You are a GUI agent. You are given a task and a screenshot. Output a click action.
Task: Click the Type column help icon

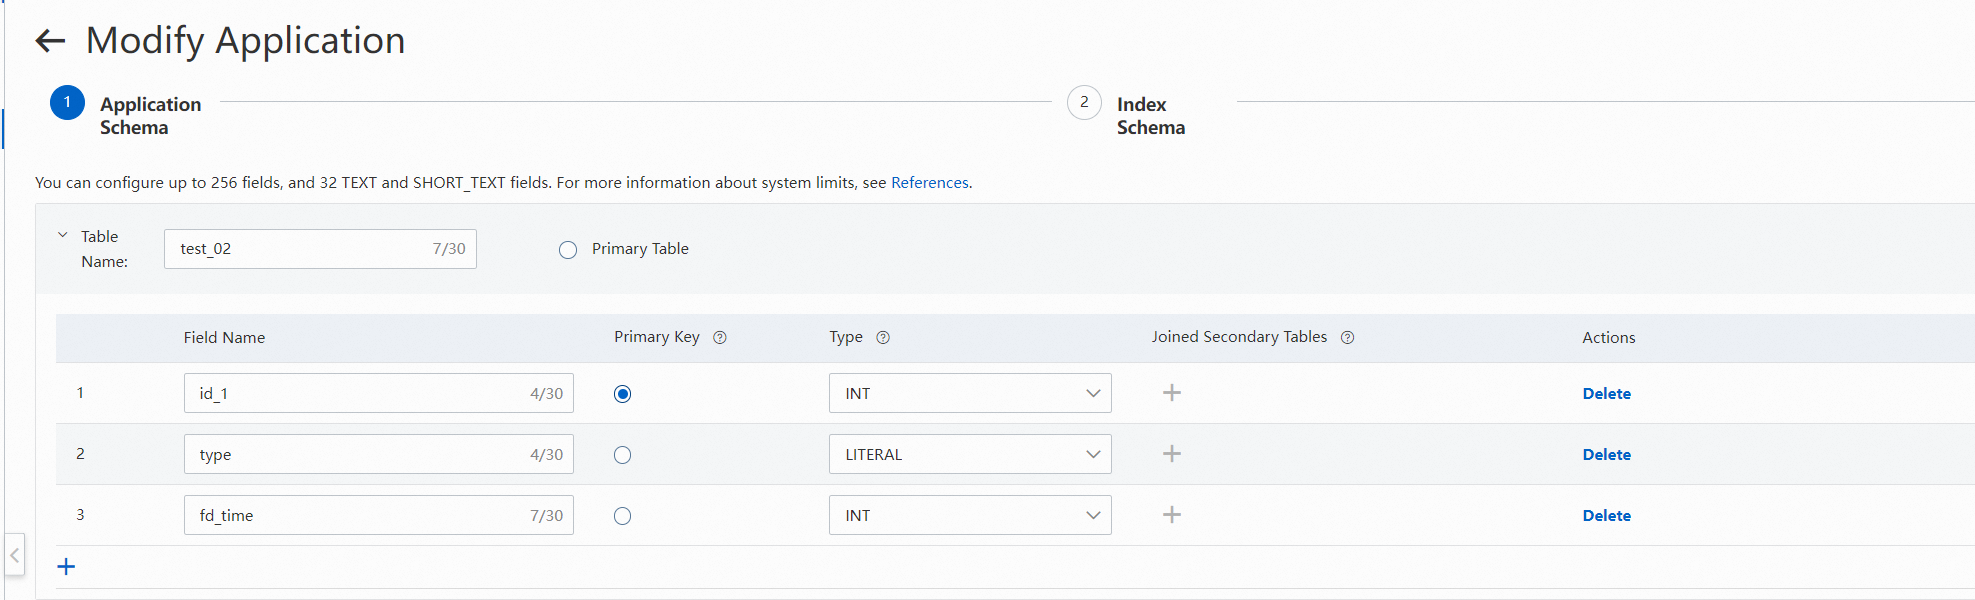(883, 338)
